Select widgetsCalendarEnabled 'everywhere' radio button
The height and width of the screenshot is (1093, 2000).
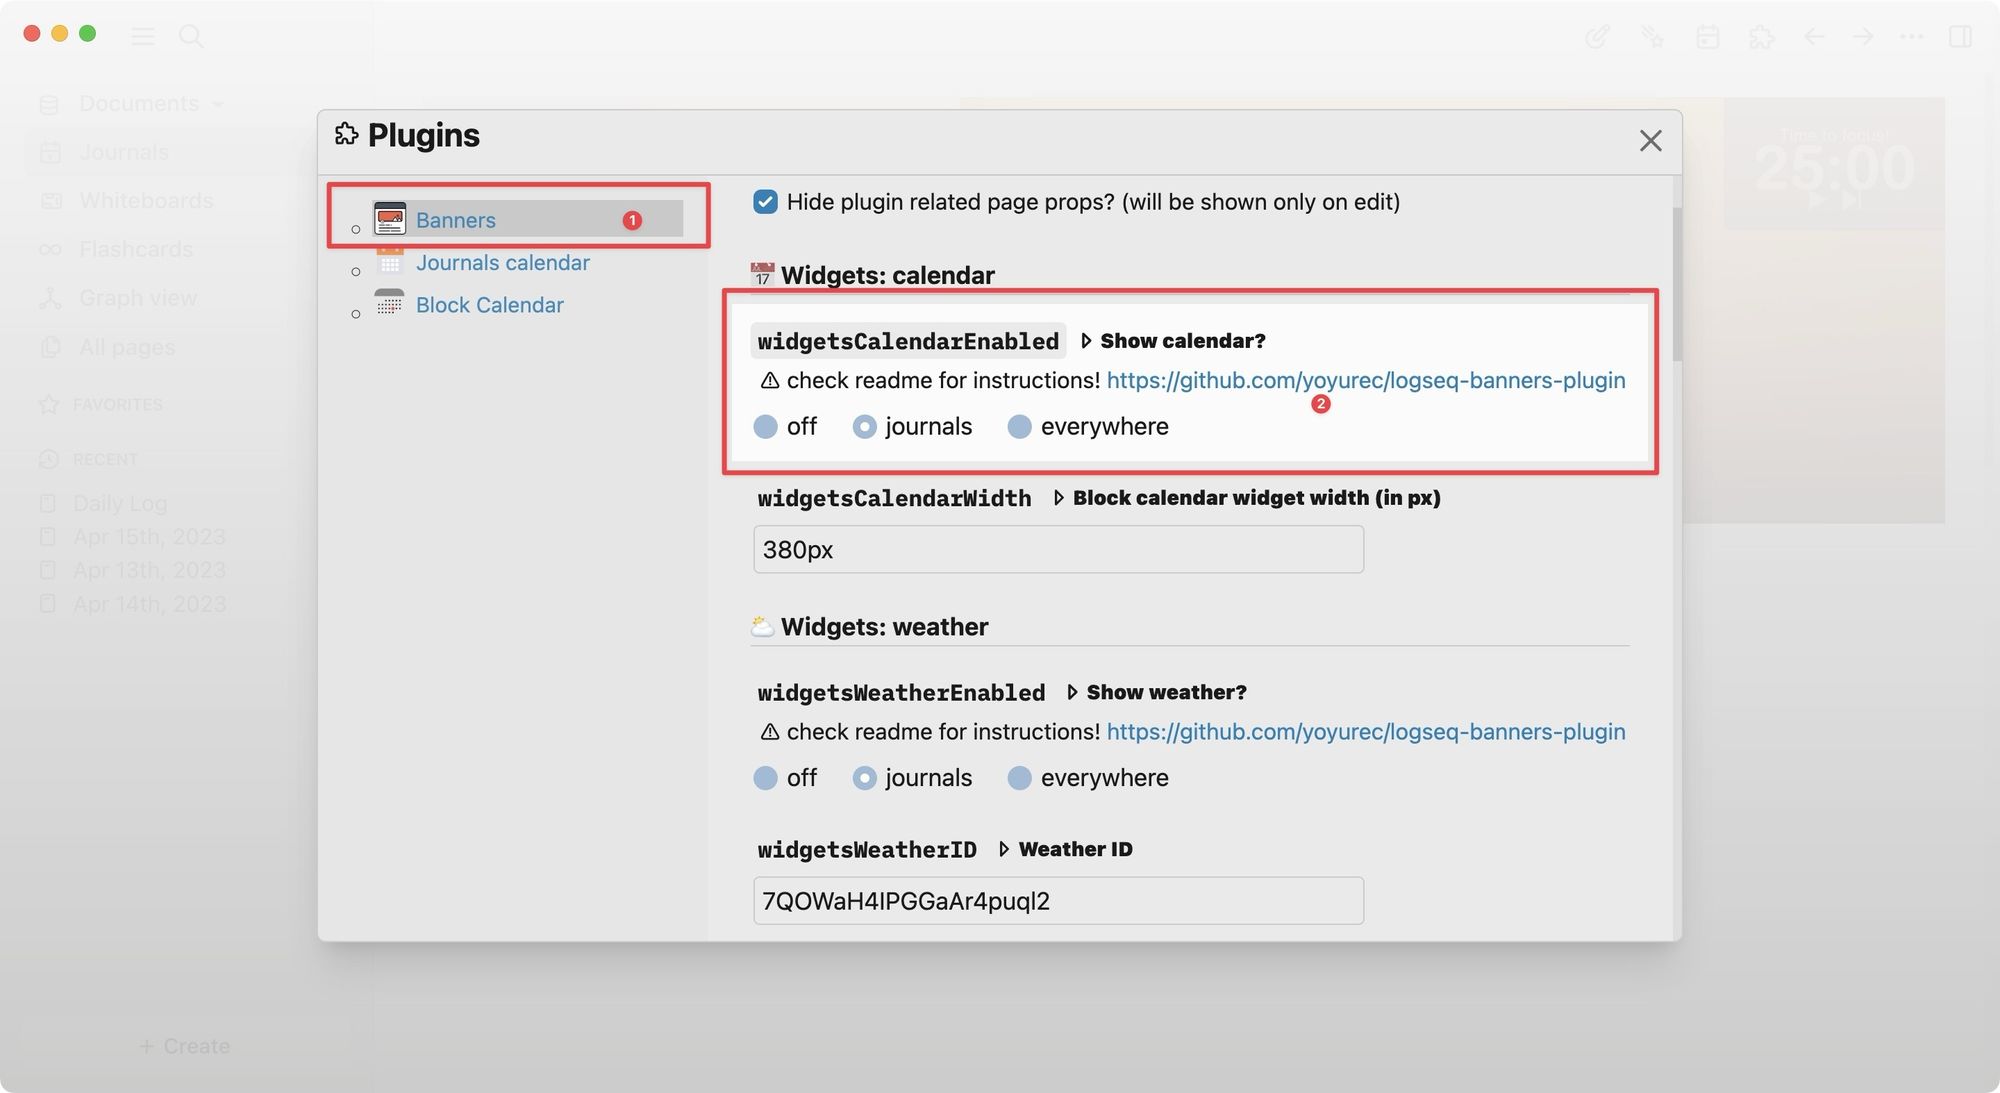pyautogui.click(x=1017, y=425)
